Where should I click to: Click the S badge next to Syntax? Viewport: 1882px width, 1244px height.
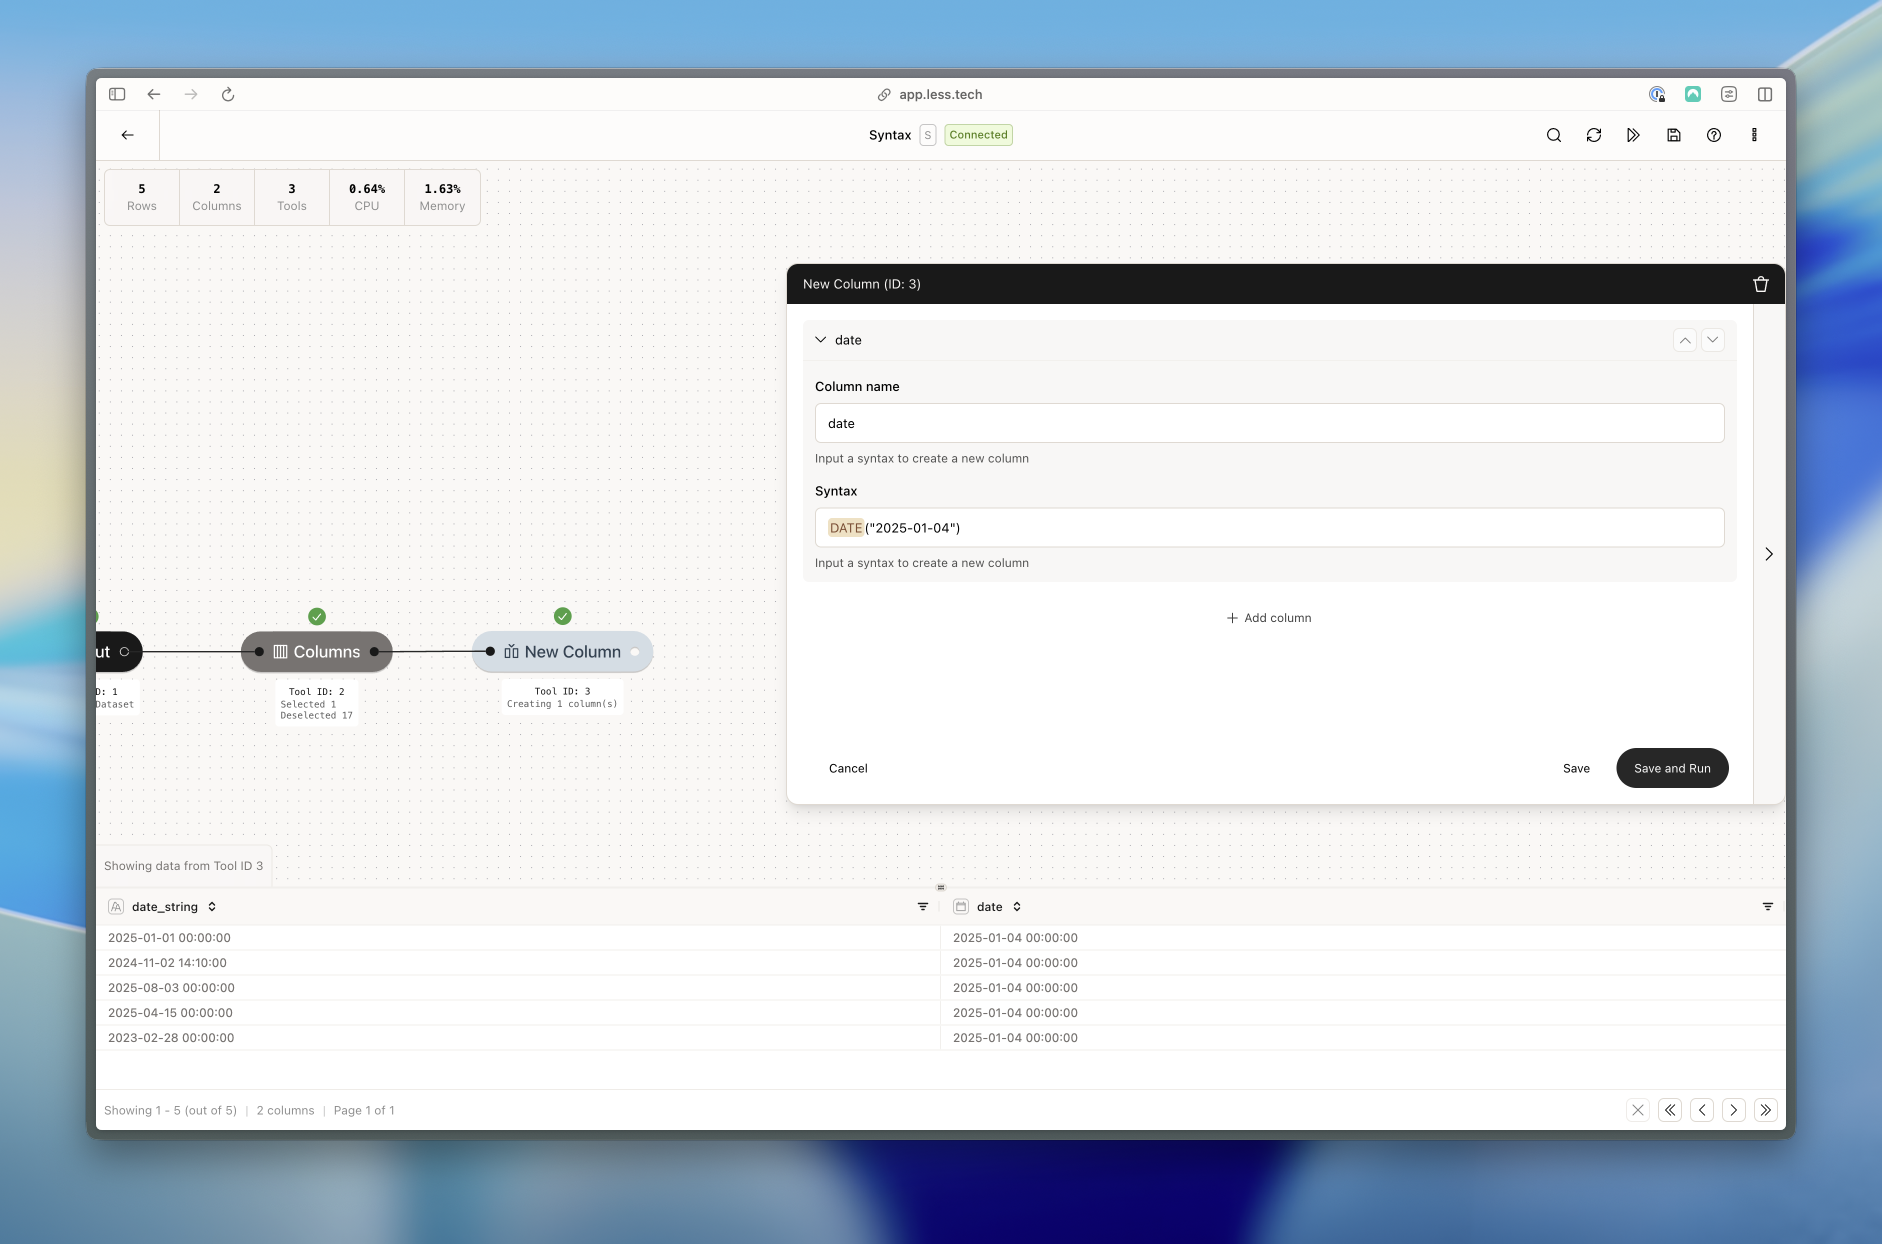click(928, 135)
